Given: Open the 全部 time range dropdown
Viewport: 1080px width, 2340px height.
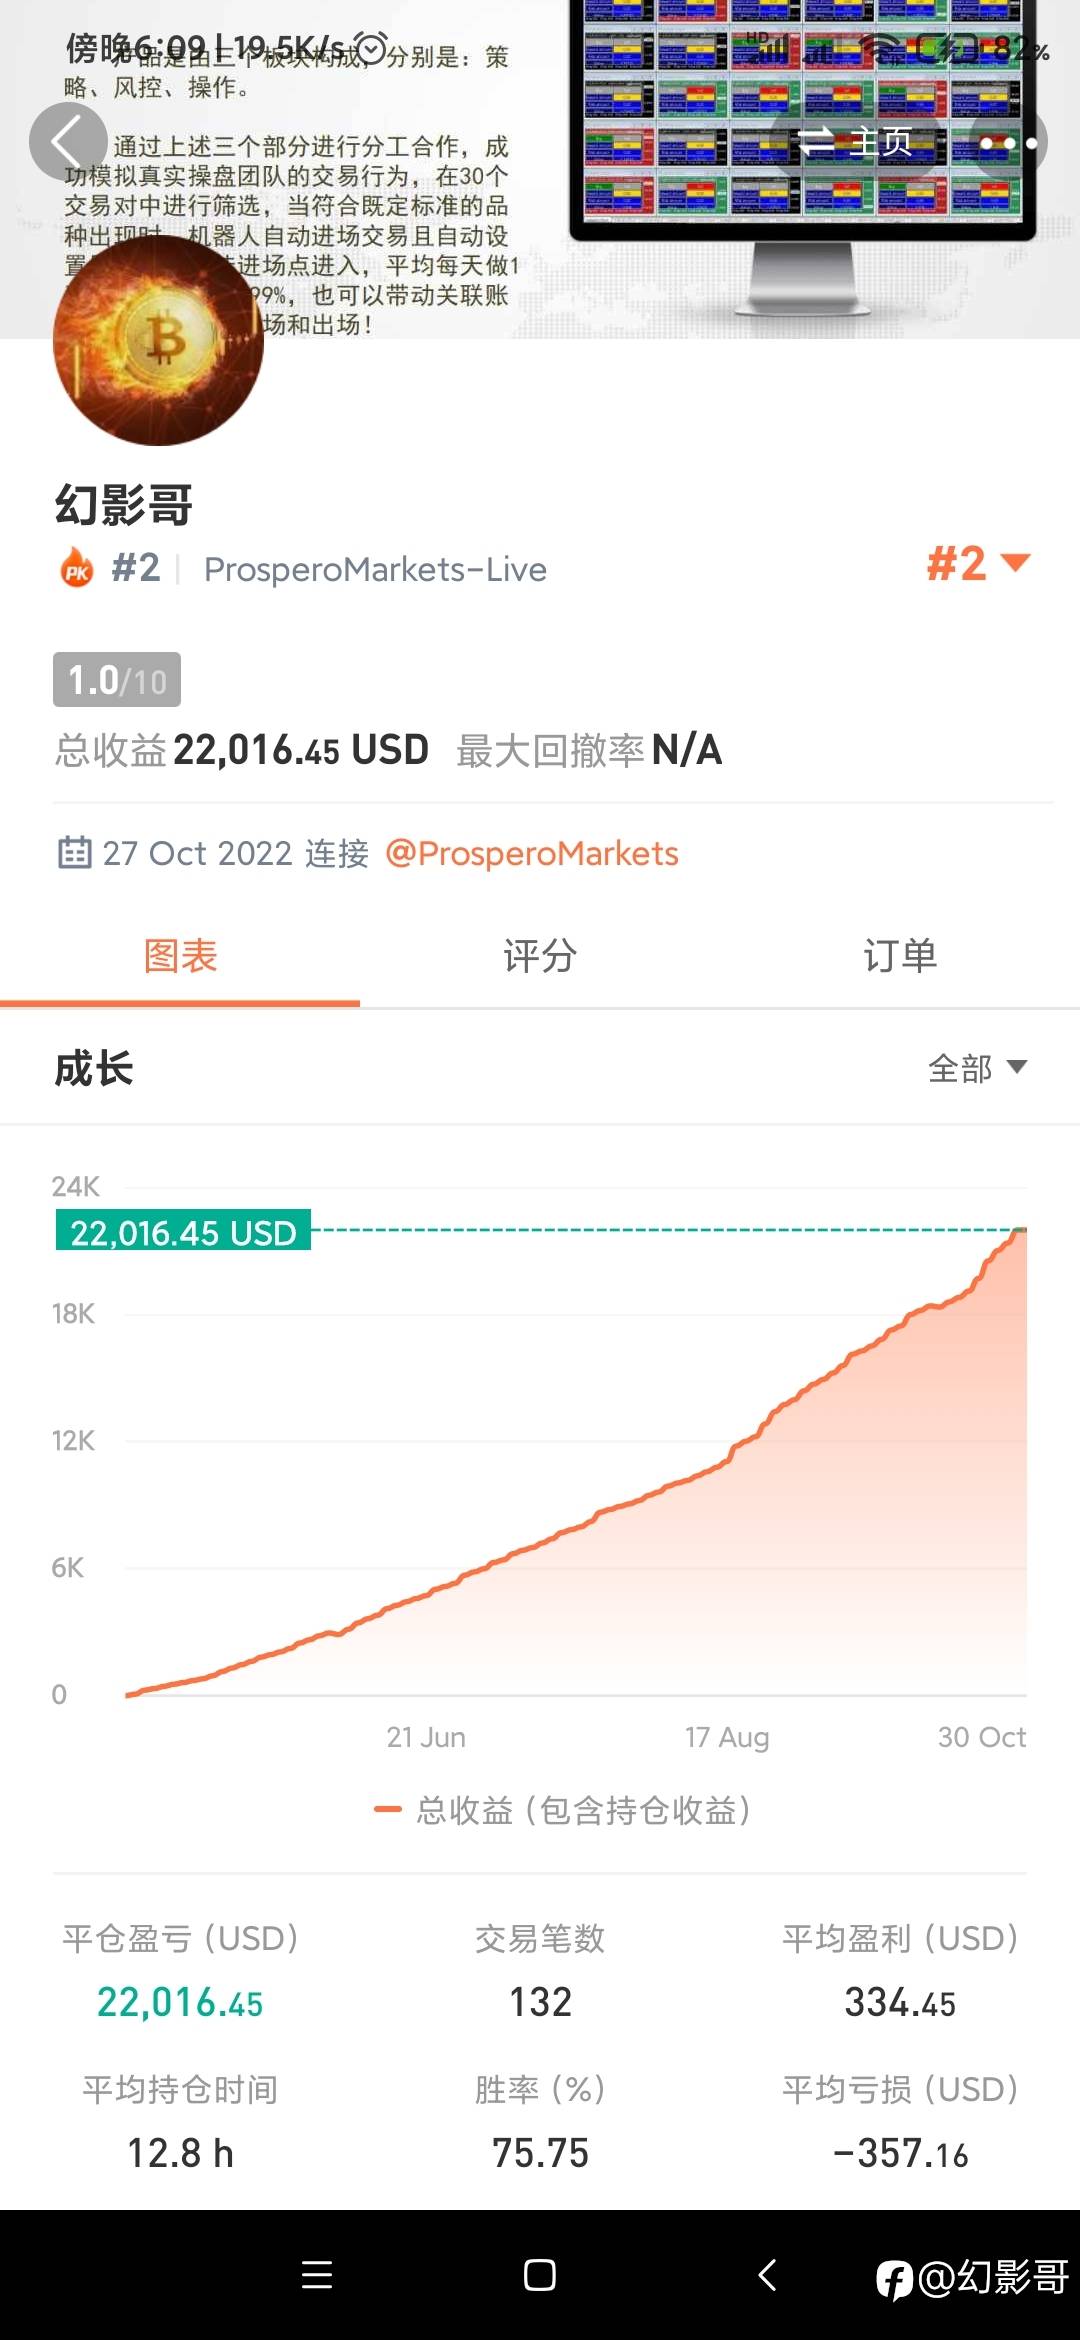Looking at the screenshot, I should (976, 1068).
